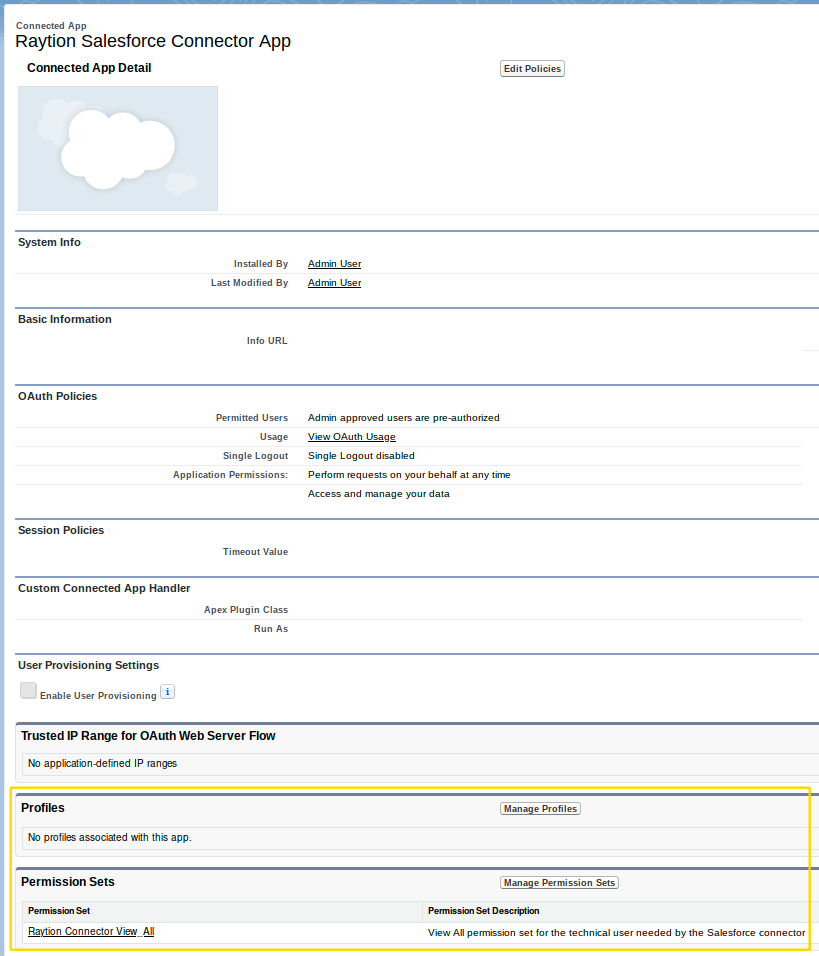Enable the User Provisioning checkbox
819x956 pixels.
[28, 691]
